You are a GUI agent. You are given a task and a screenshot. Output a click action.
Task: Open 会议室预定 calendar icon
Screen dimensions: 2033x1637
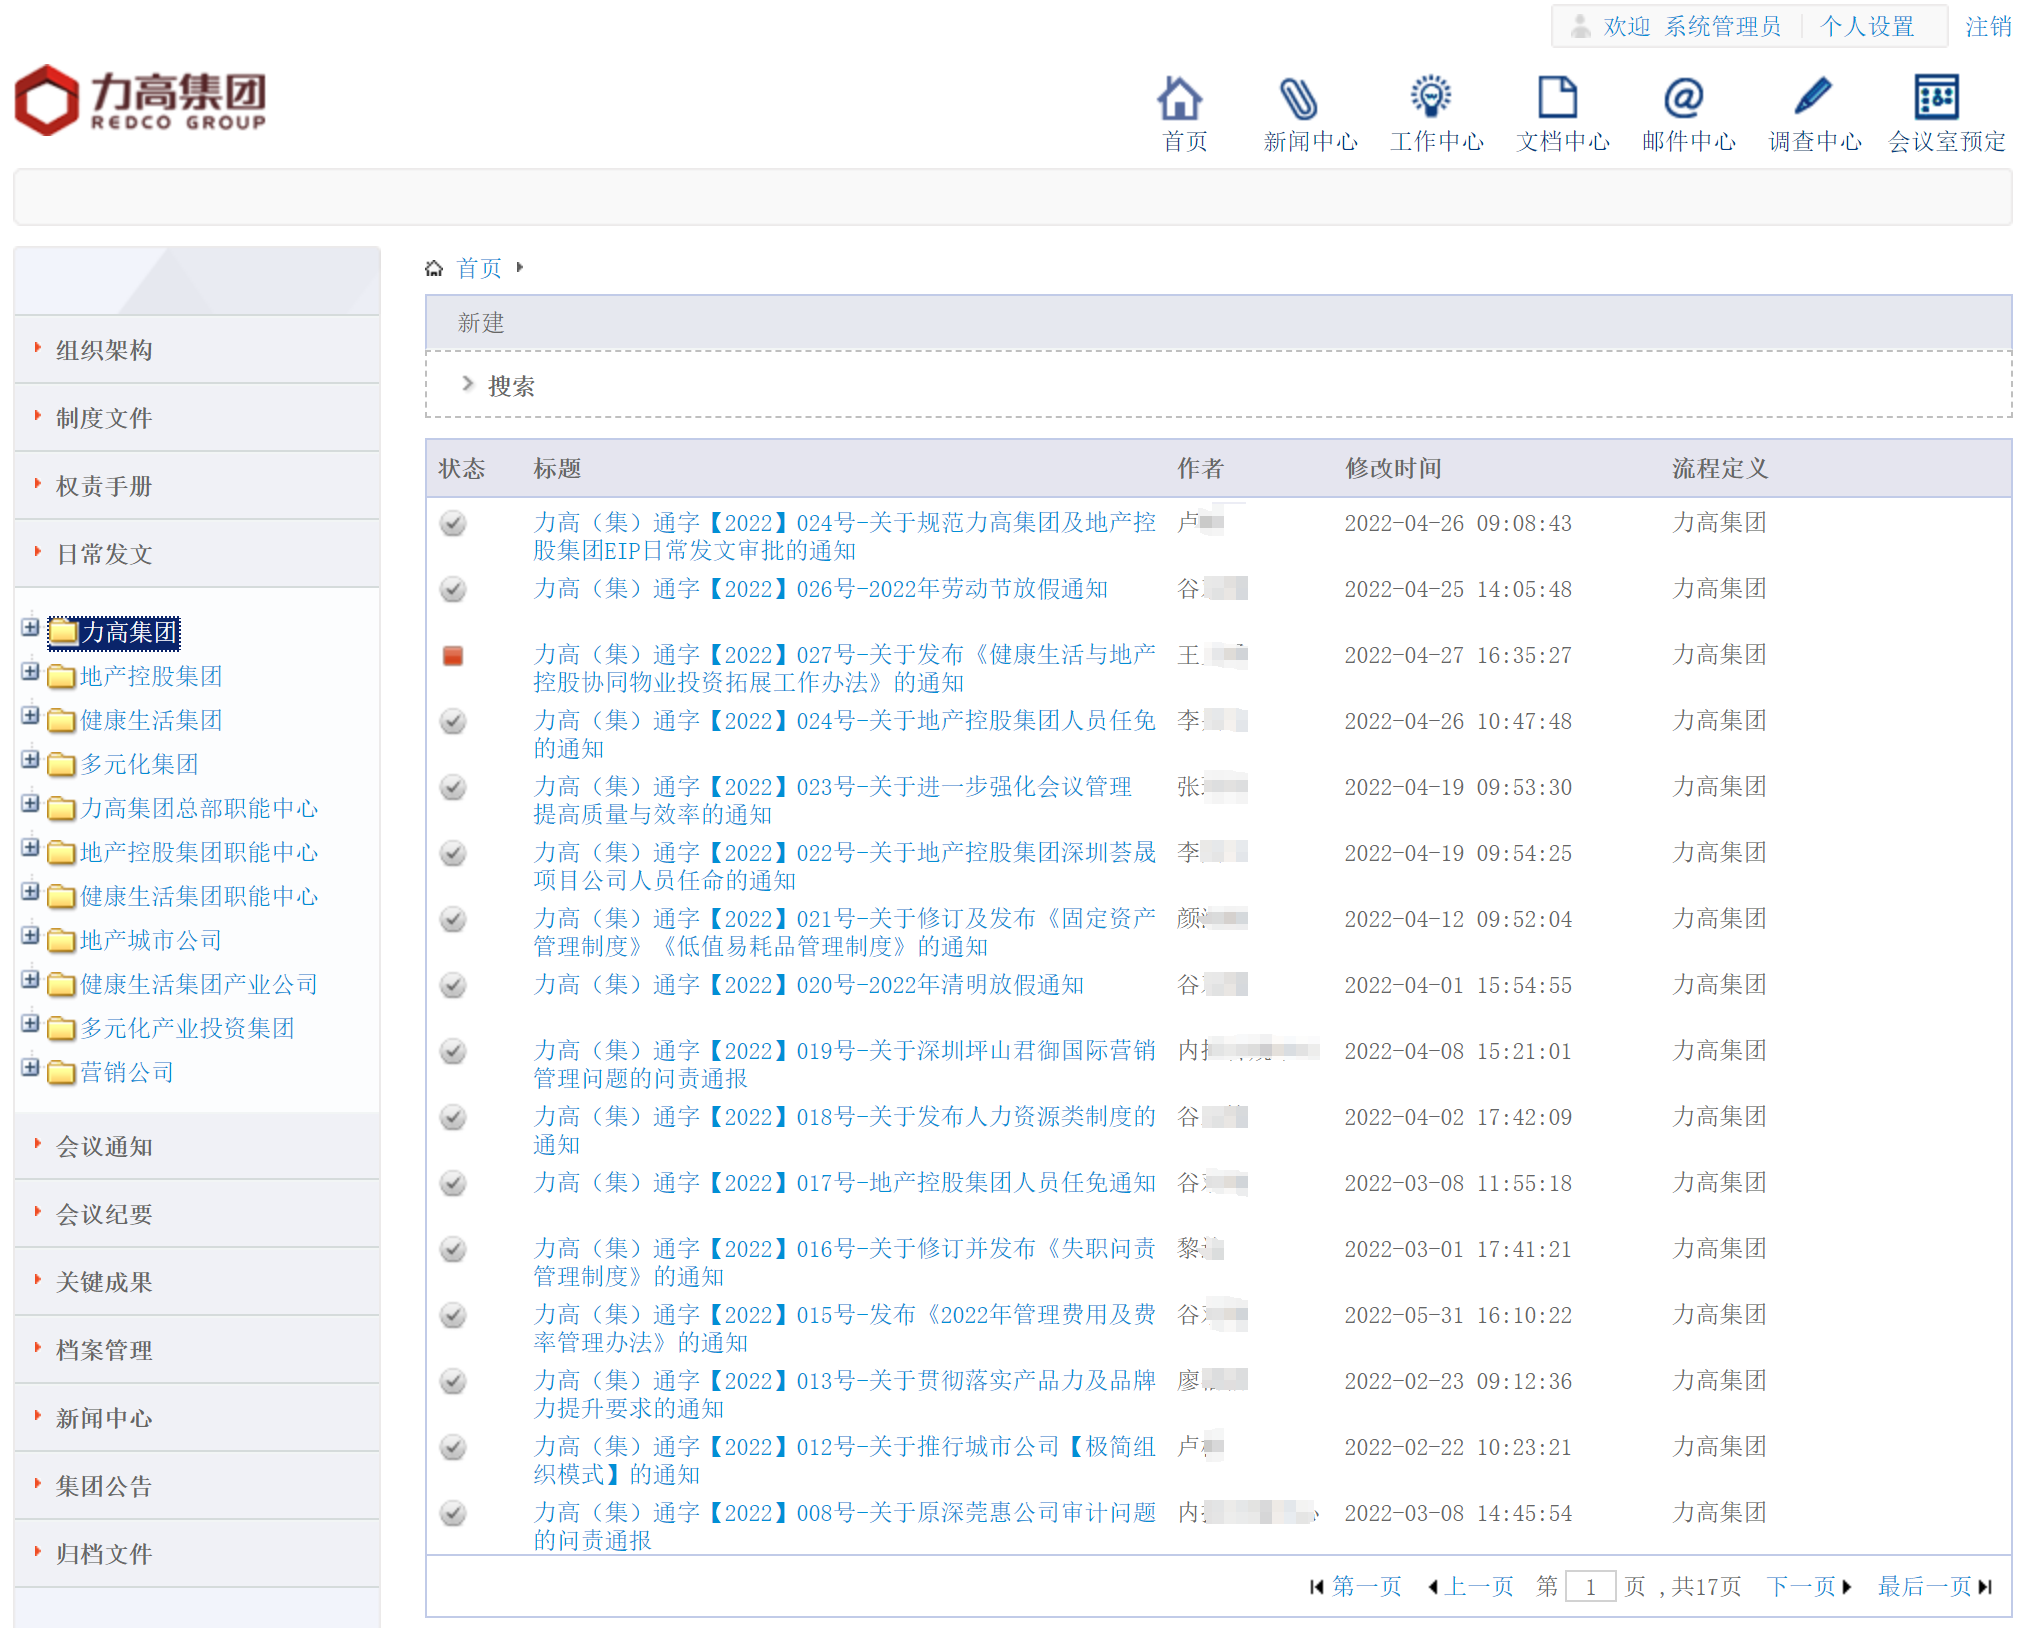[1937, 97]
